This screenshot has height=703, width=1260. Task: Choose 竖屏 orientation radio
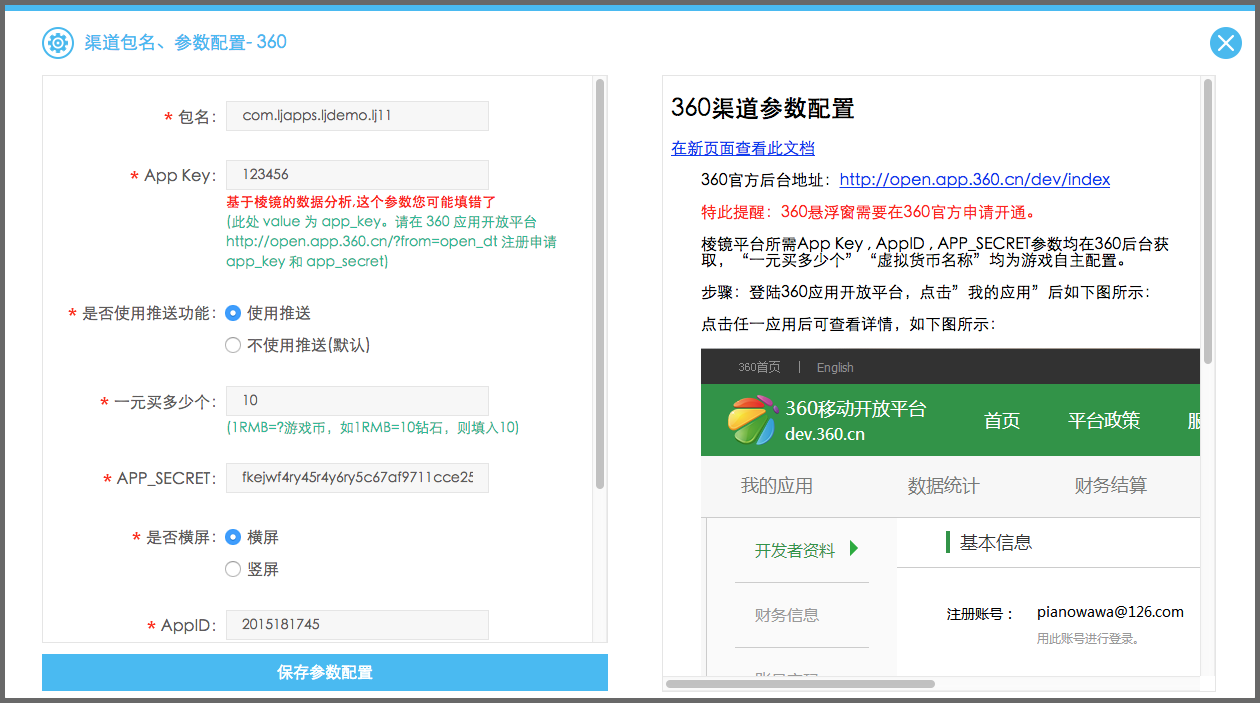[x=233, y=569]
